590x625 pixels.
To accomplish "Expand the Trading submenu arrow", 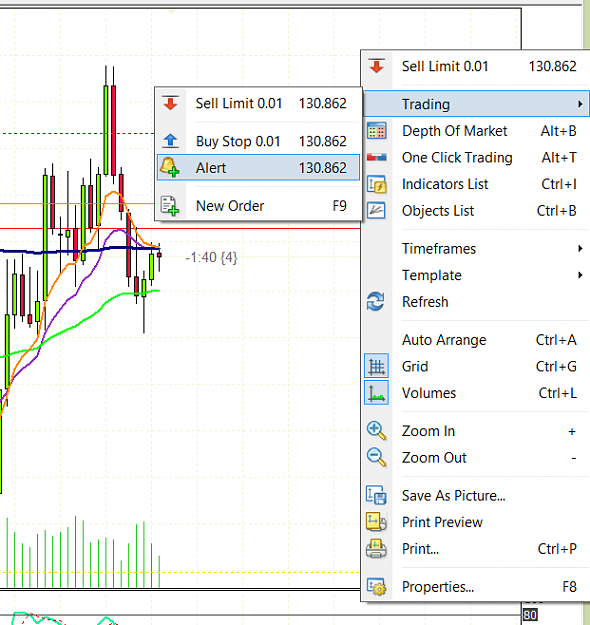I will coord(580,104).
